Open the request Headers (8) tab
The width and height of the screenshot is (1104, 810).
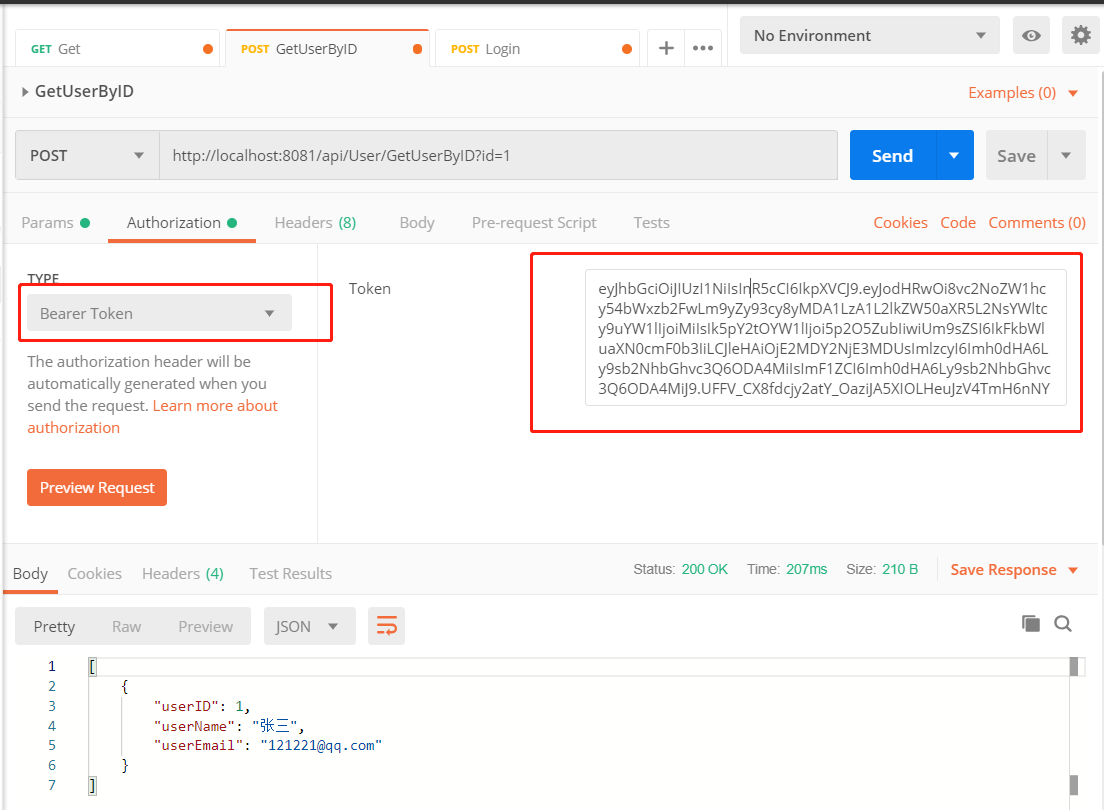click(x=315, y=223)
